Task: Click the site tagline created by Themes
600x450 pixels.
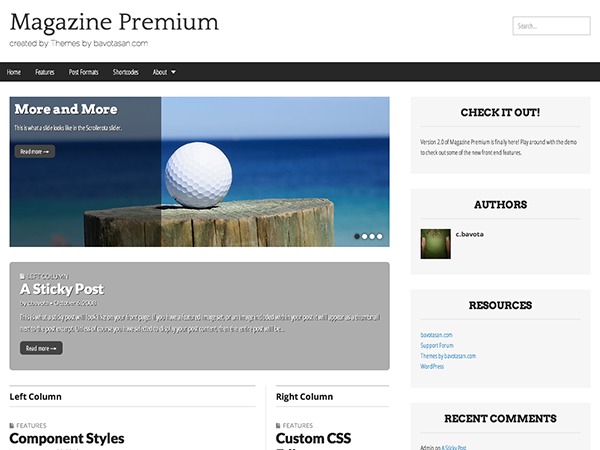Action: [79, 43]
